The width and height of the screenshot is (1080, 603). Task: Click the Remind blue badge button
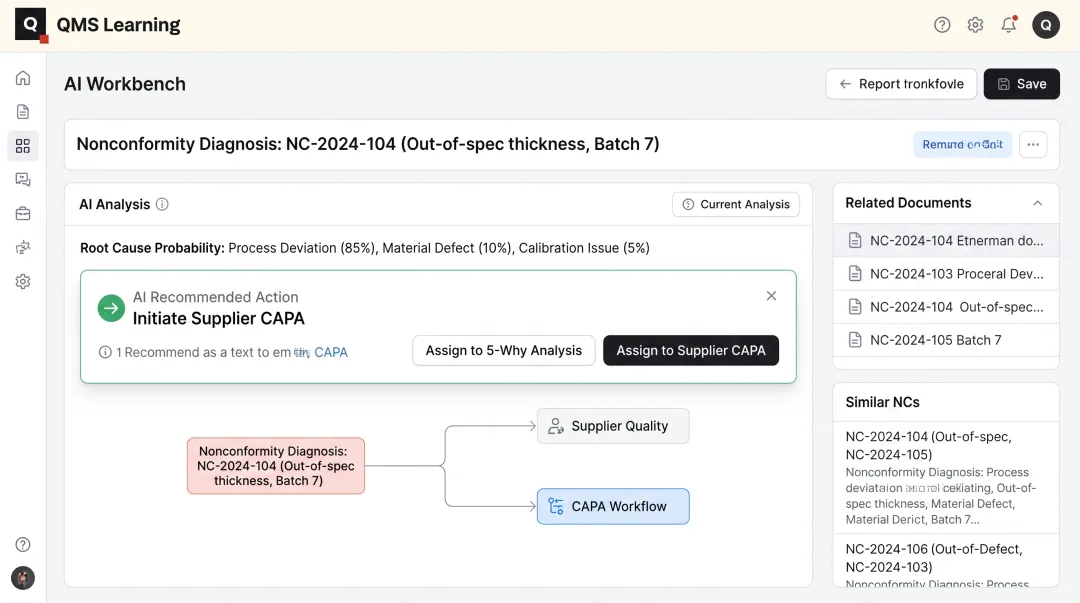(962, 145)
